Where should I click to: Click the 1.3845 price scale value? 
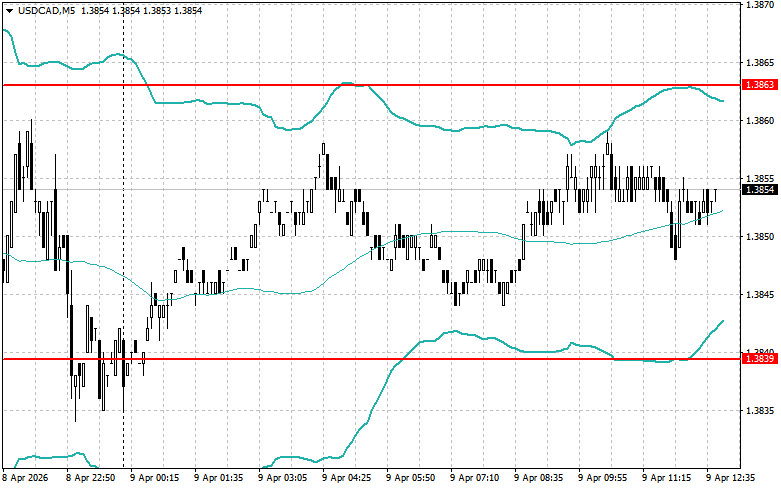coord(760,294)
